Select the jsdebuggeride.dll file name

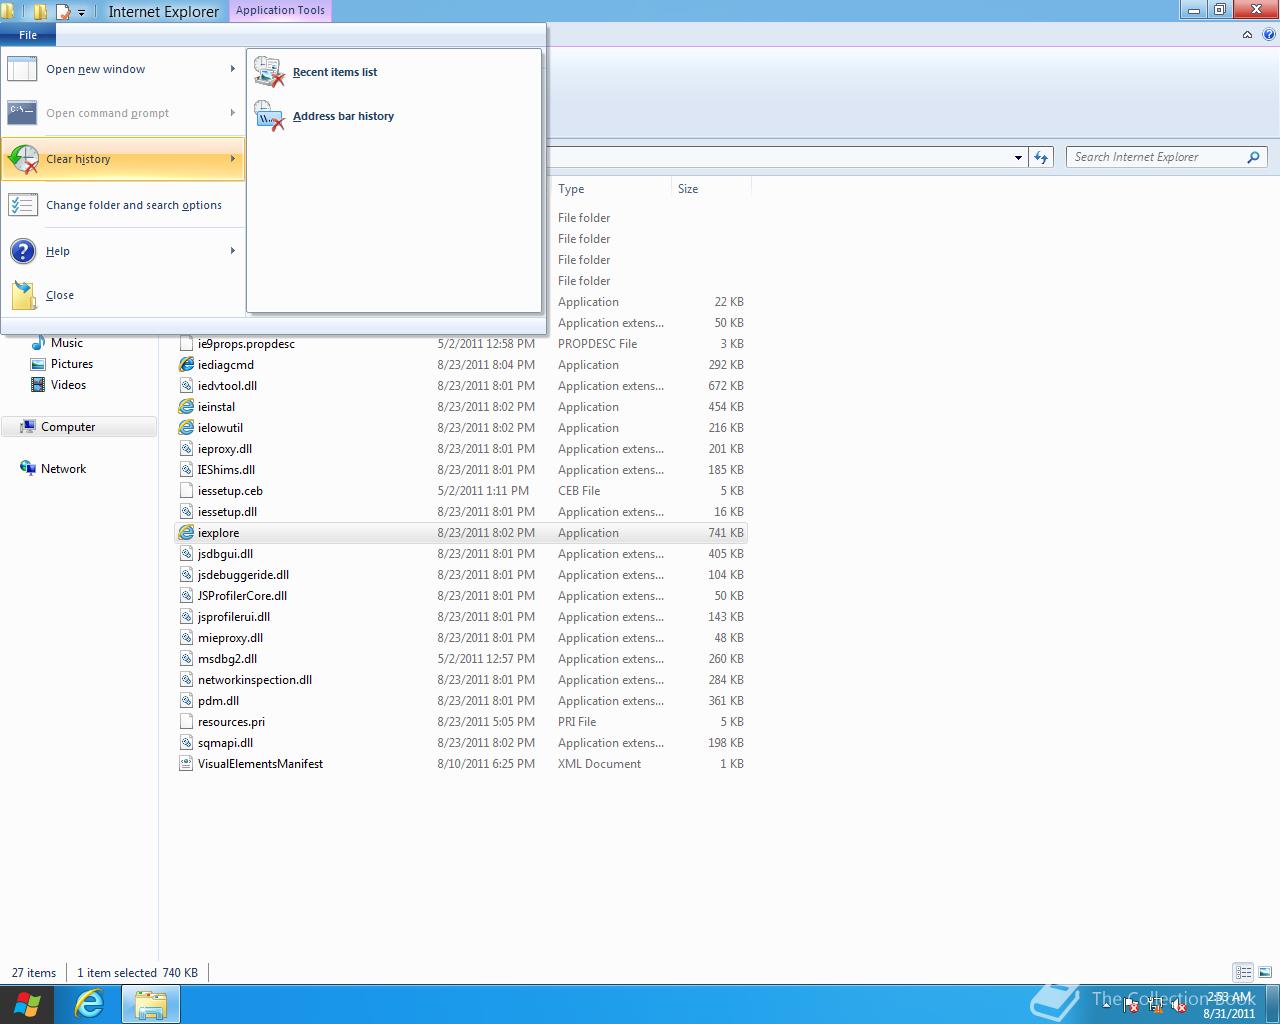pyautogui.click(x=243, y=575)
